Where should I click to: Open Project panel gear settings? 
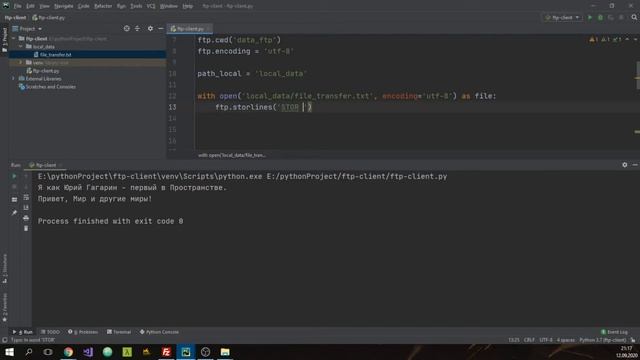coord(150,29)
